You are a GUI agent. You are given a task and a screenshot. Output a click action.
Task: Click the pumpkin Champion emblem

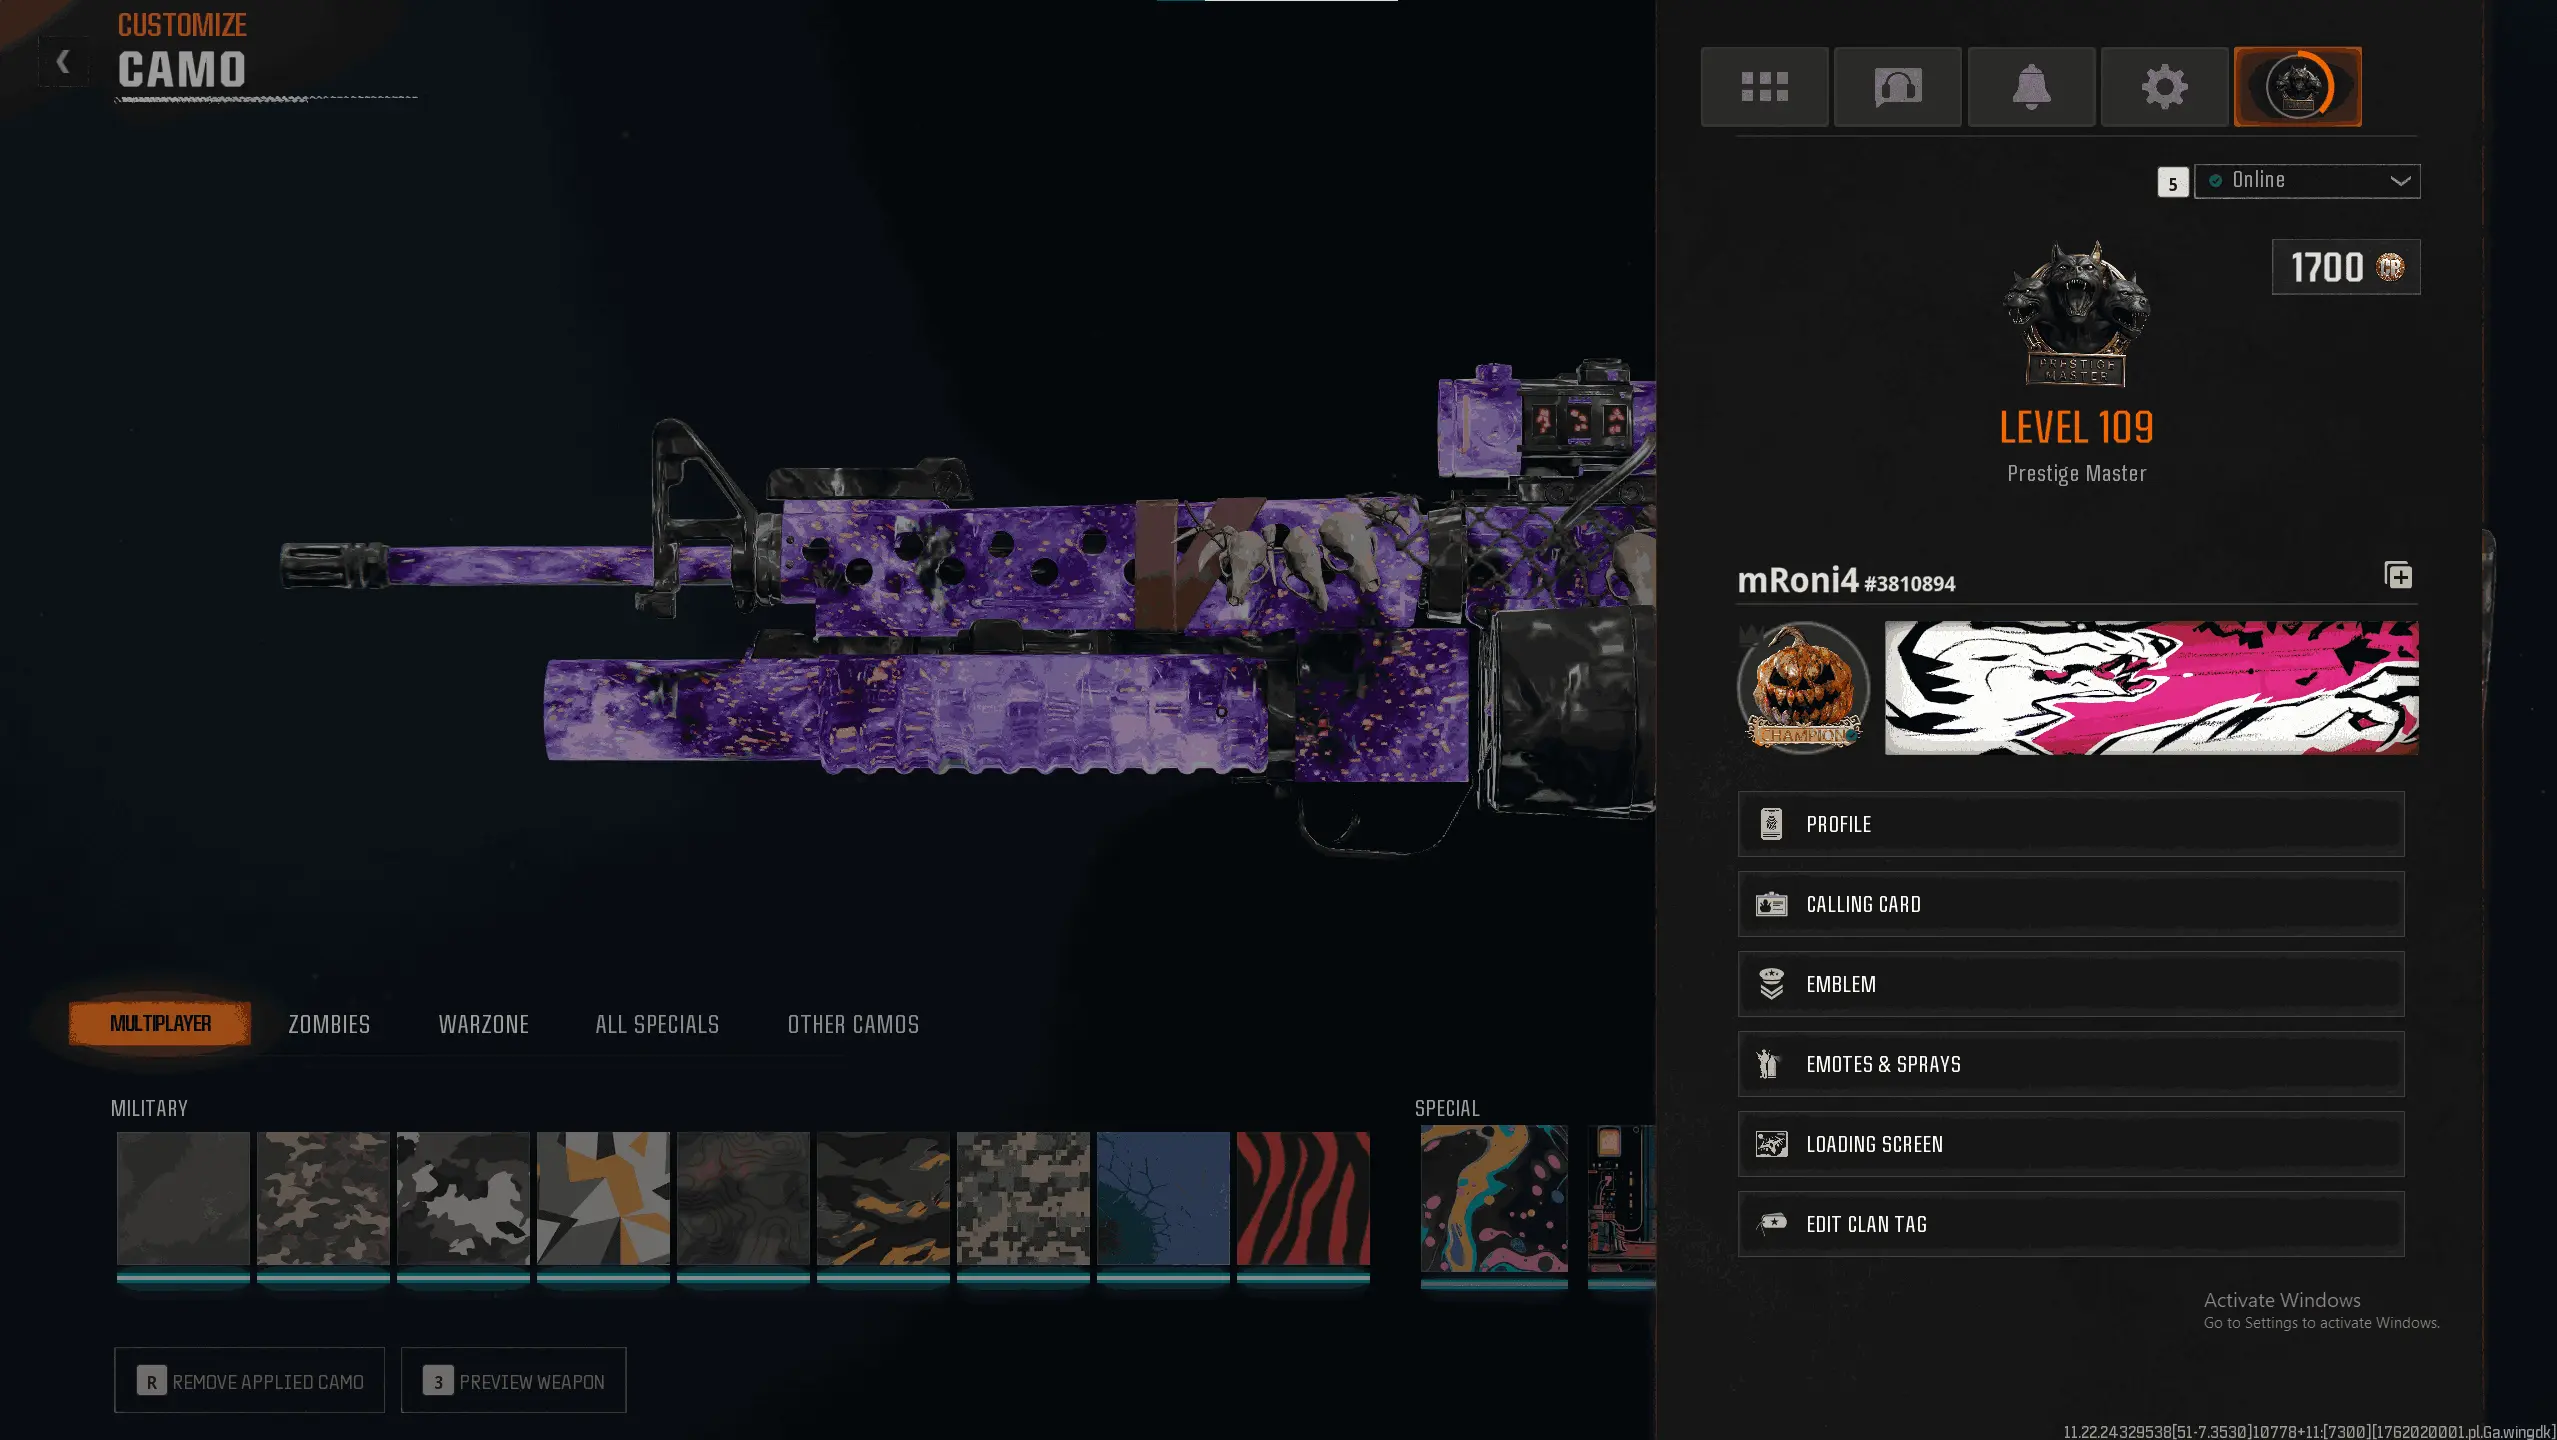(x=1803, y=686)
